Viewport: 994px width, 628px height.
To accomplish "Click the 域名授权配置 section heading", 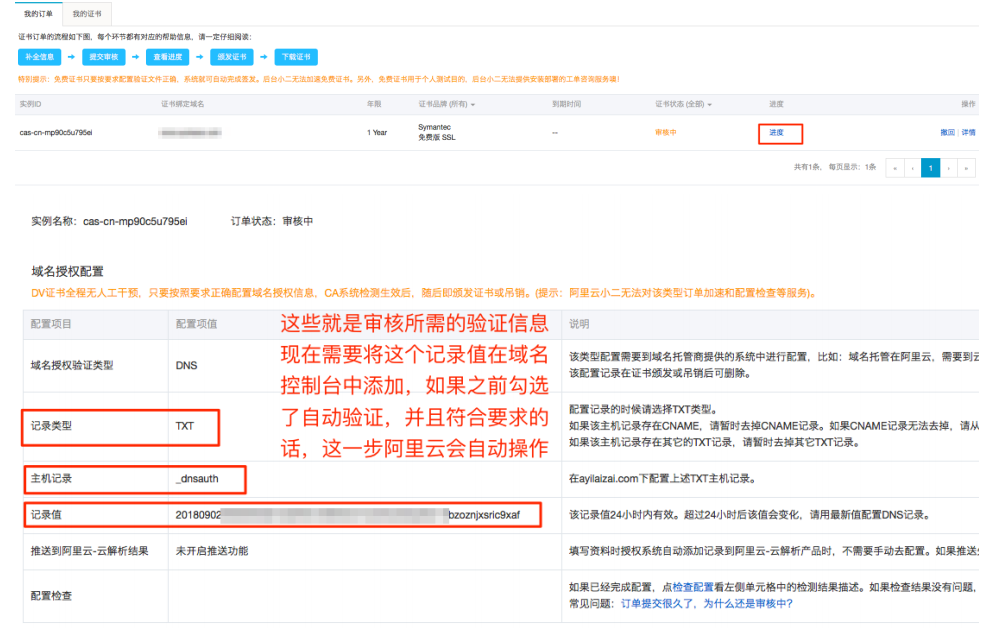I will pyautogui.click(x=67, y=272).
